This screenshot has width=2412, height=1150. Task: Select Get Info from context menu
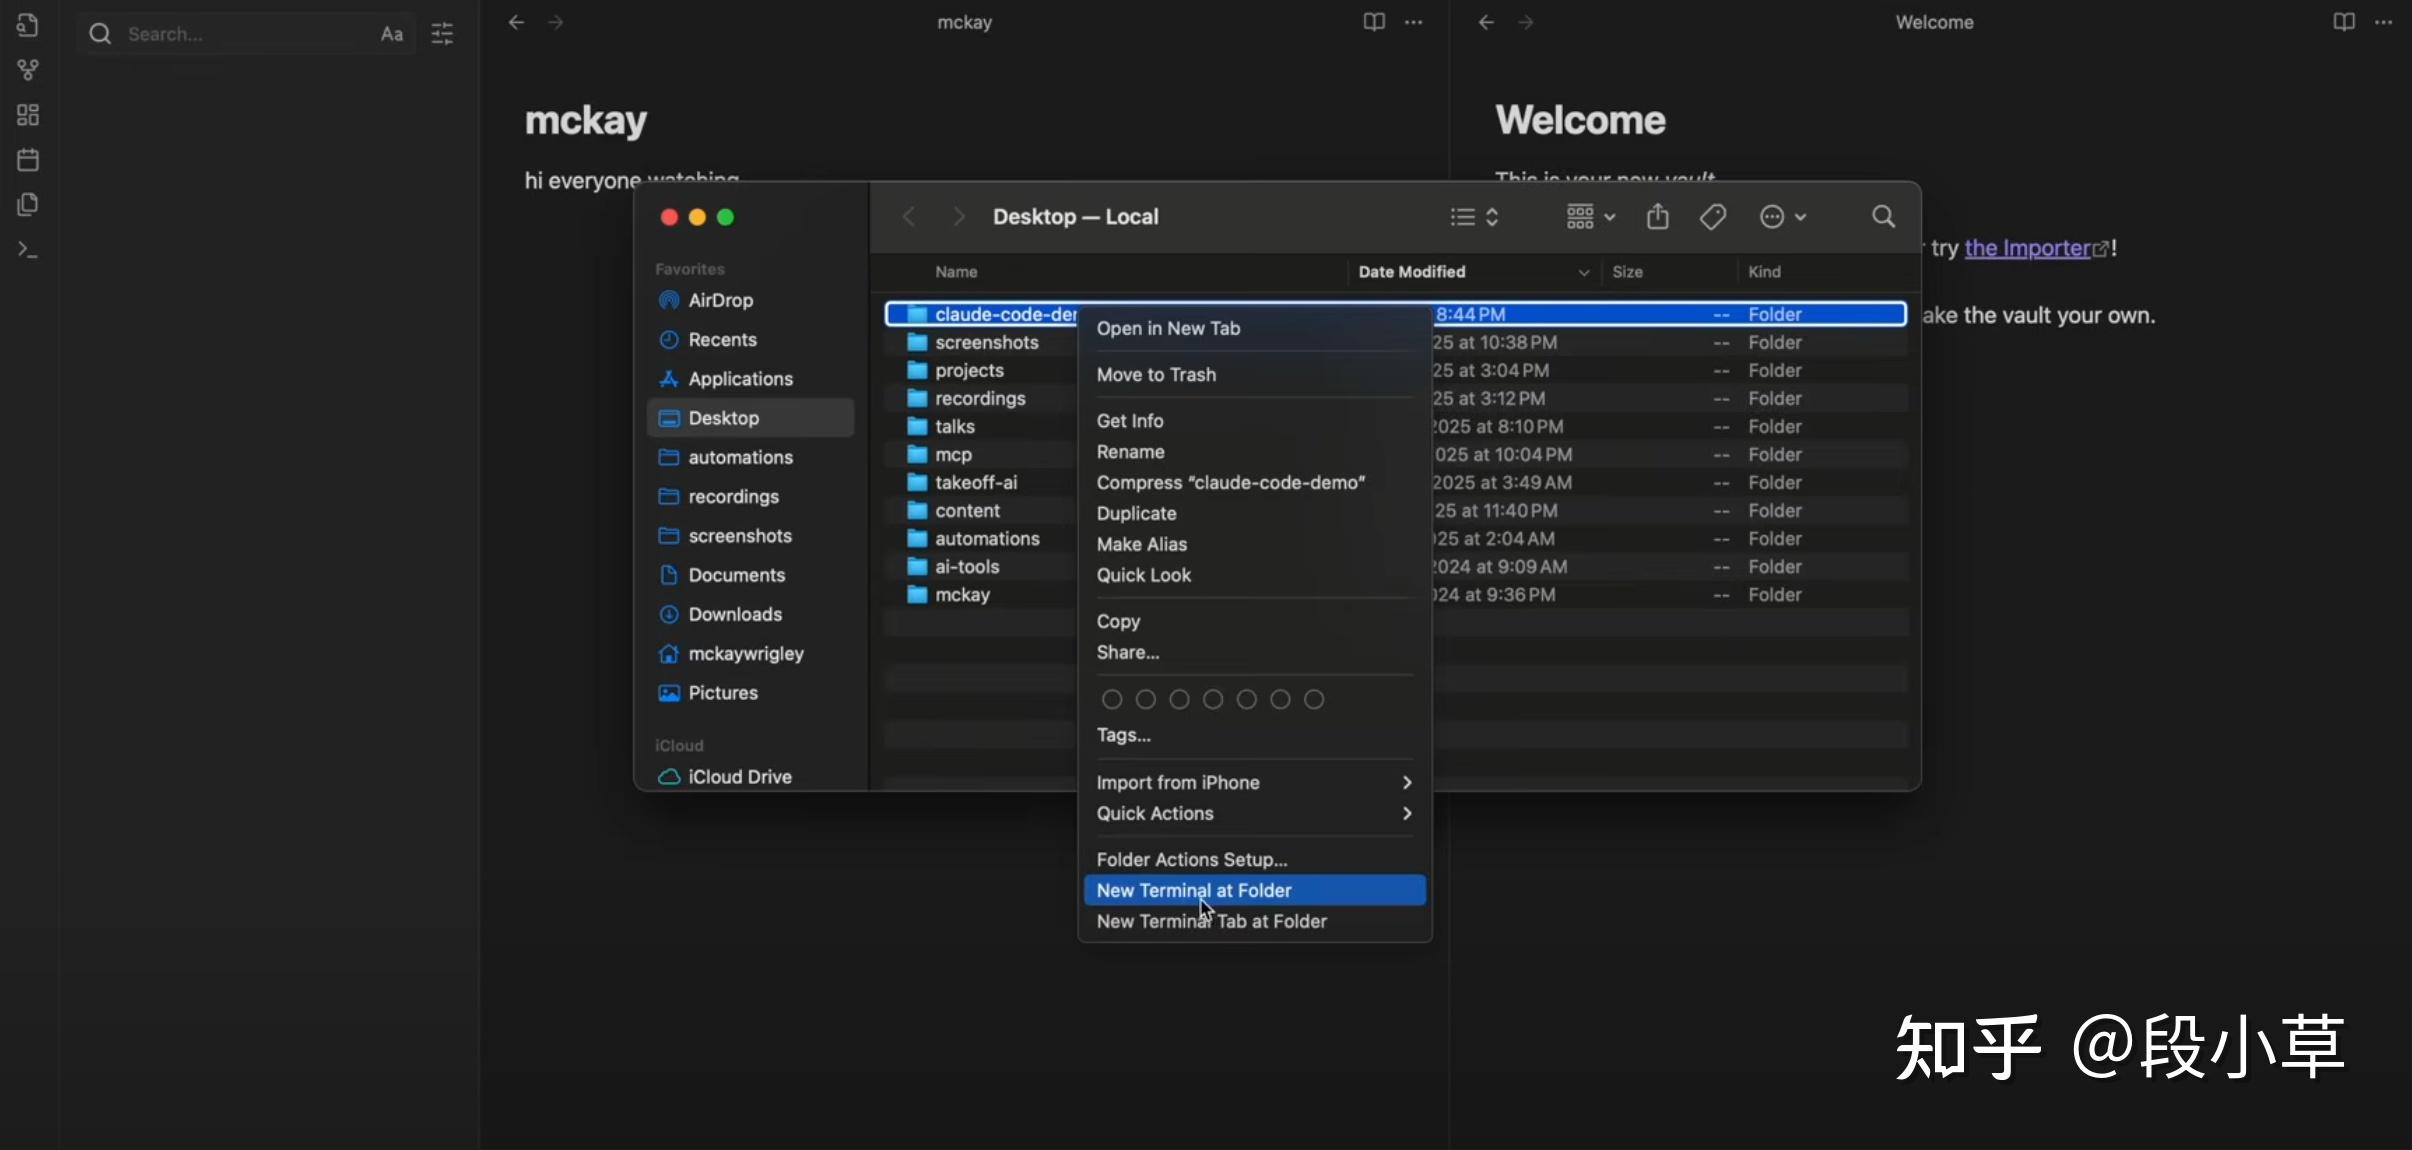1130,421
